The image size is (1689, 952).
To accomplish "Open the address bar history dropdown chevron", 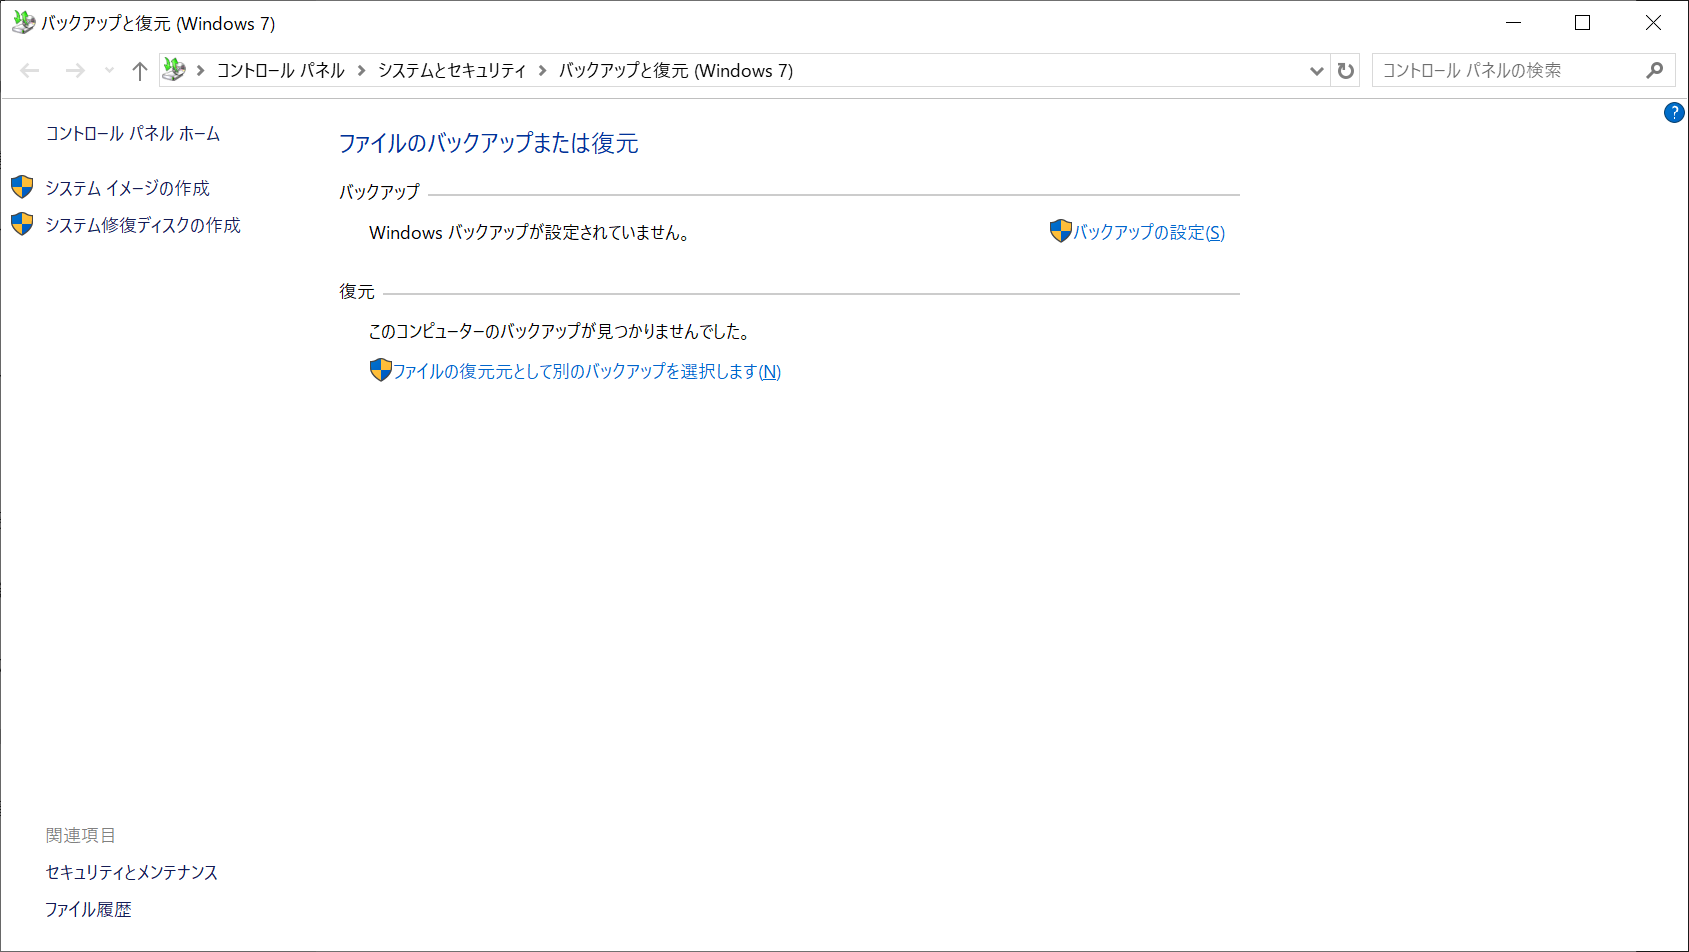I will click(x=1317, y=70).
